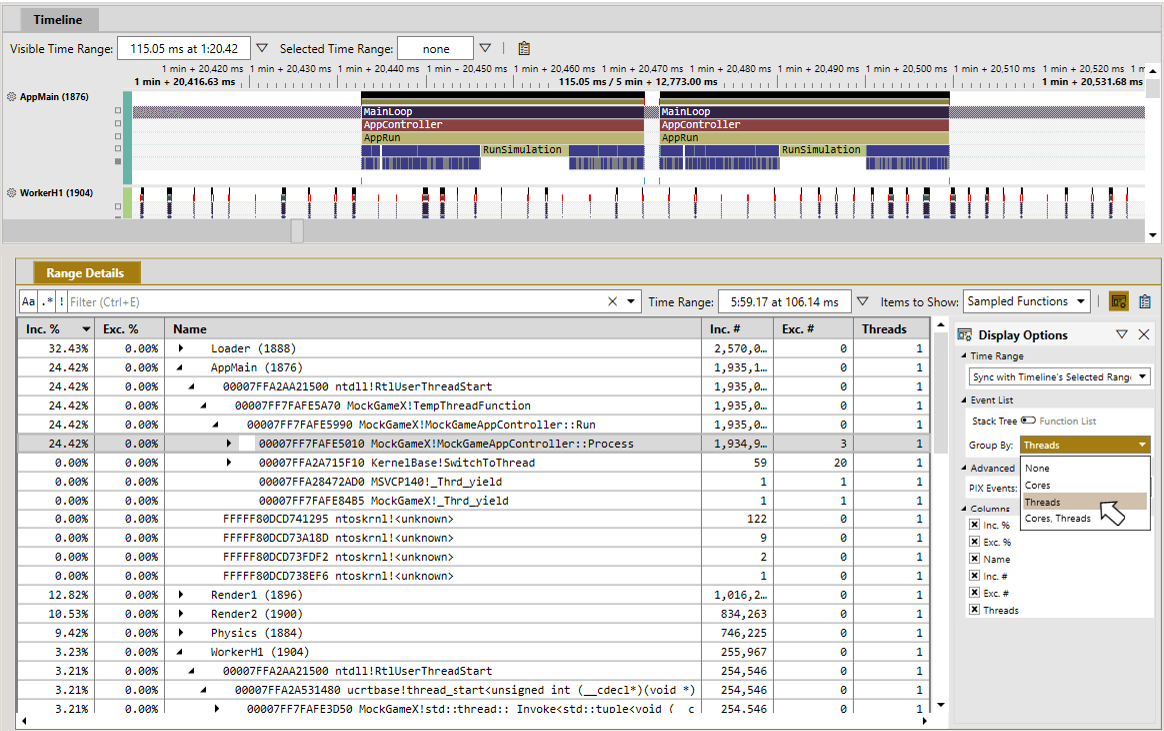The height and width of the screenshot is (731, 1164).
Task: Open settings gear for WorkerH1 (1904) timeline lane
Action: [x=11, y=193]
